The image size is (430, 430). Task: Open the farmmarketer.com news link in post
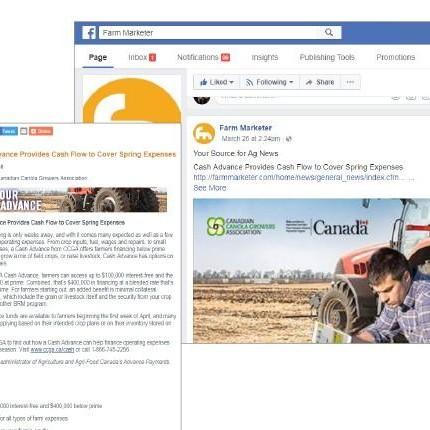pyautogui.click(x=304, y=177)
